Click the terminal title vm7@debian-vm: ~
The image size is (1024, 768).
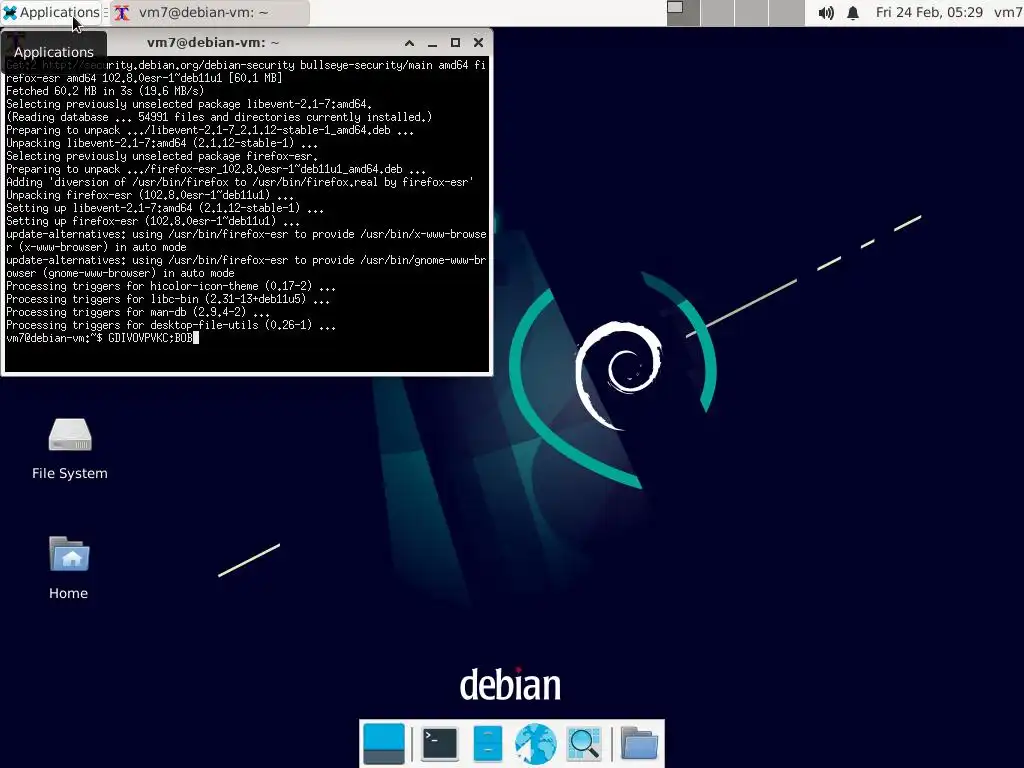pos(213,43)
